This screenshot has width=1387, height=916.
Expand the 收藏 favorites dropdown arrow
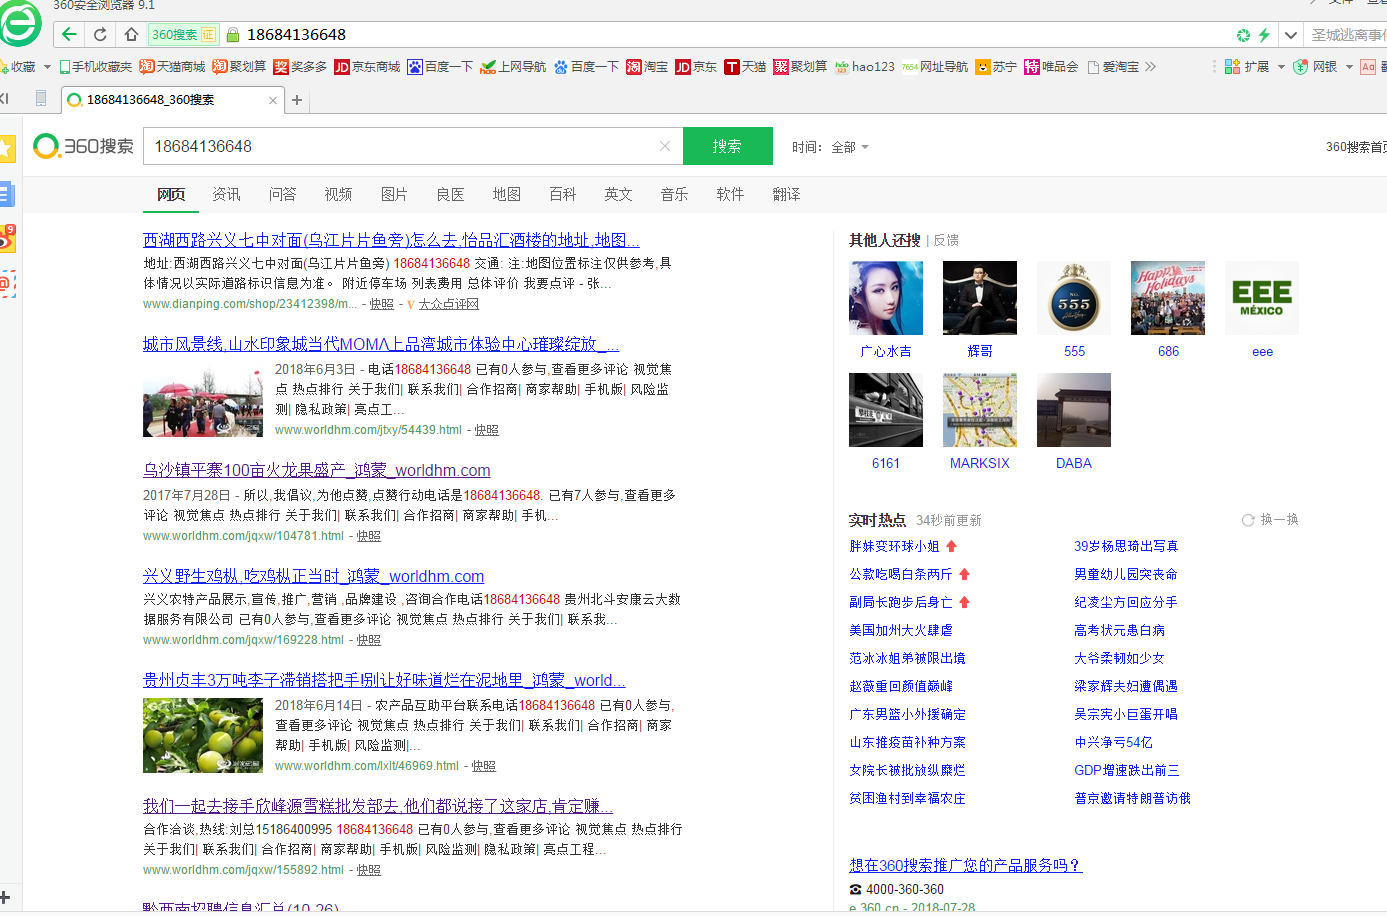pos(47,67)
